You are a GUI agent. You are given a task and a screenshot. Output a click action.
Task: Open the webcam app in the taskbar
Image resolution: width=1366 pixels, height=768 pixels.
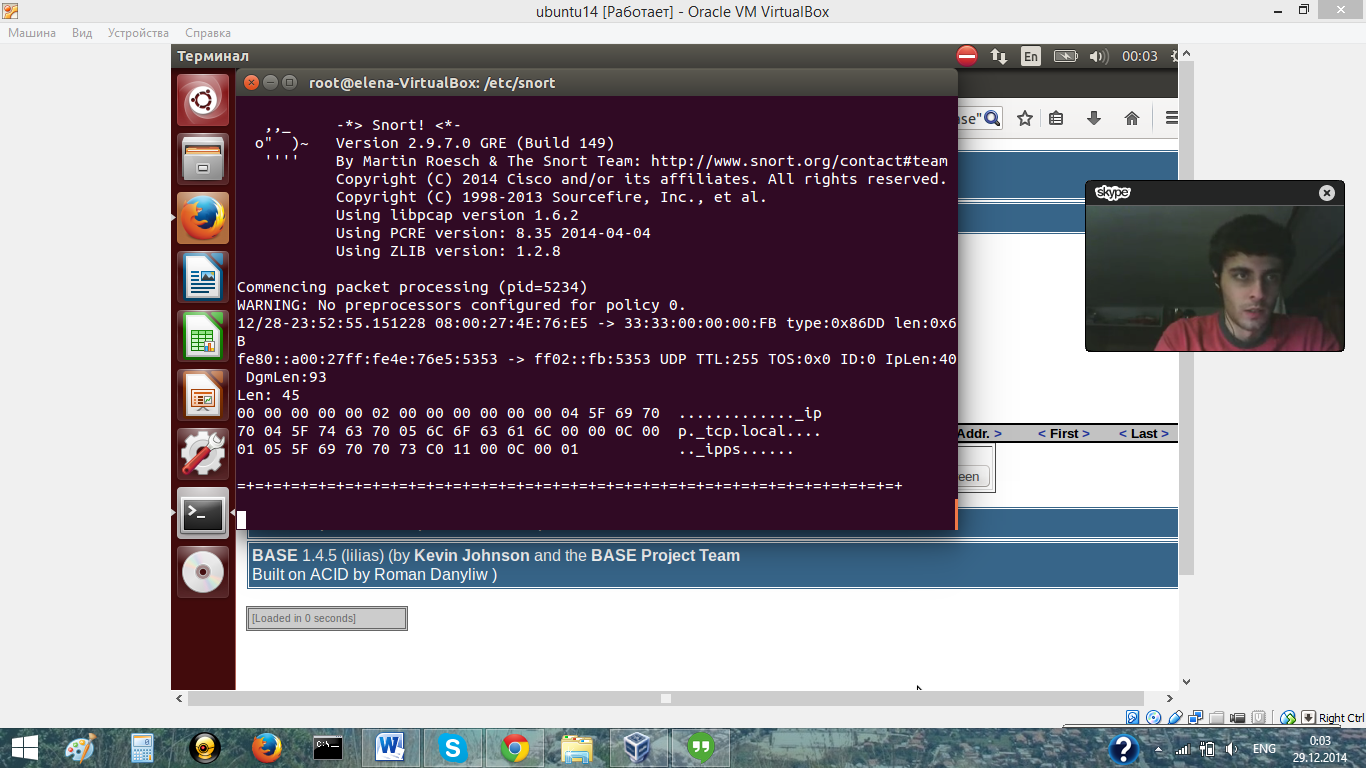pos(204,748)
